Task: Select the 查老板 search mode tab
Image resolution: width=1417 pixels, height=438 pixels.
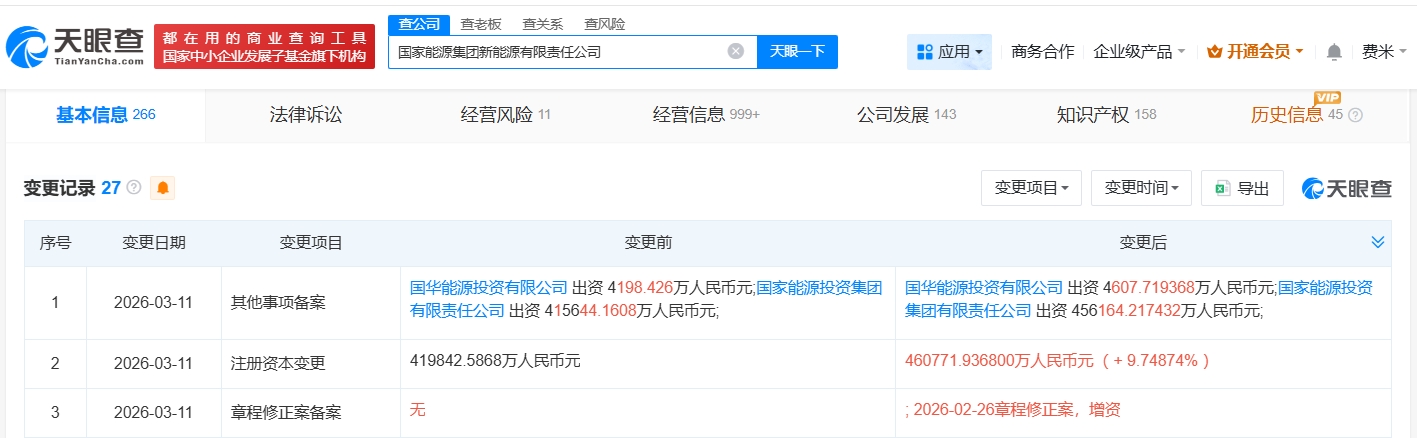Action: pos(480,24)
